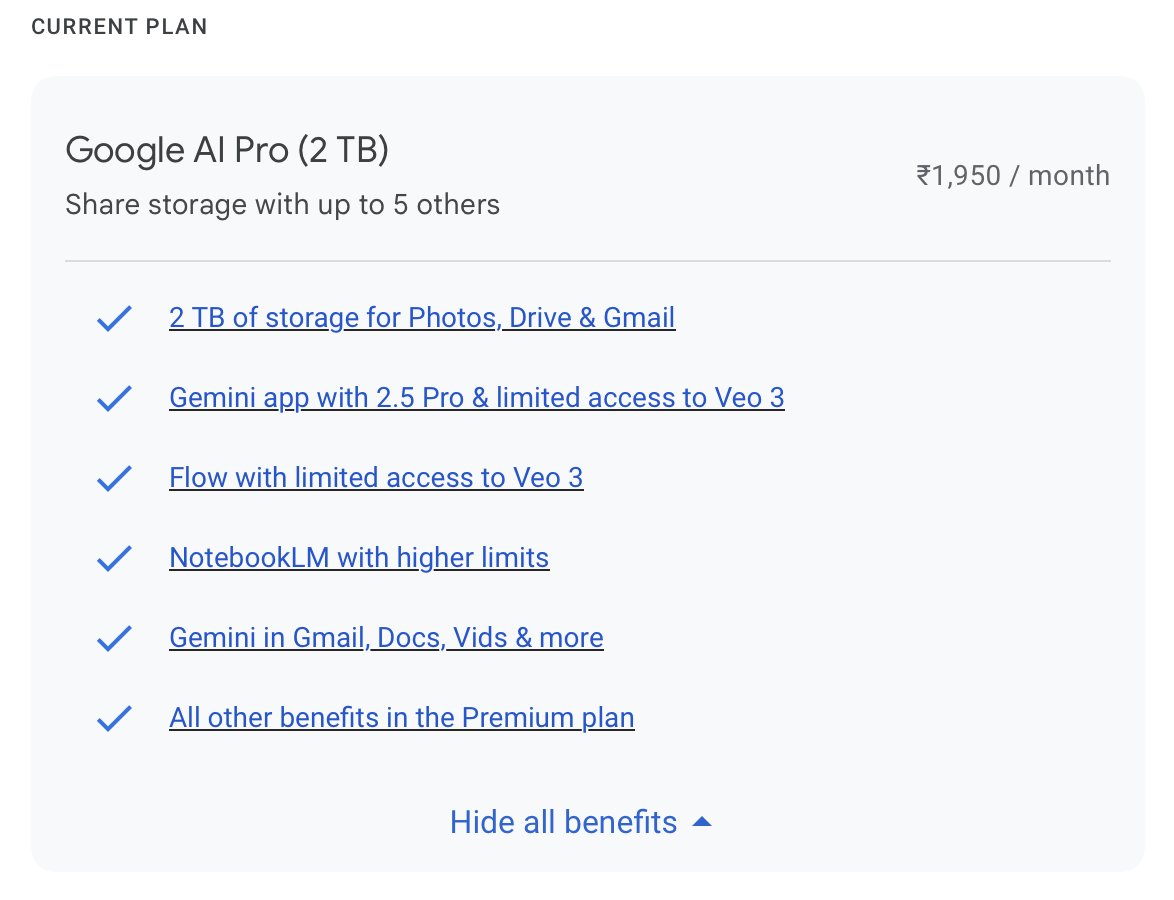This screenshot has height=900, width=1174.
Task: Visit Gemini in Gmail, Docs, Vids link
Action: pos(386,638)
